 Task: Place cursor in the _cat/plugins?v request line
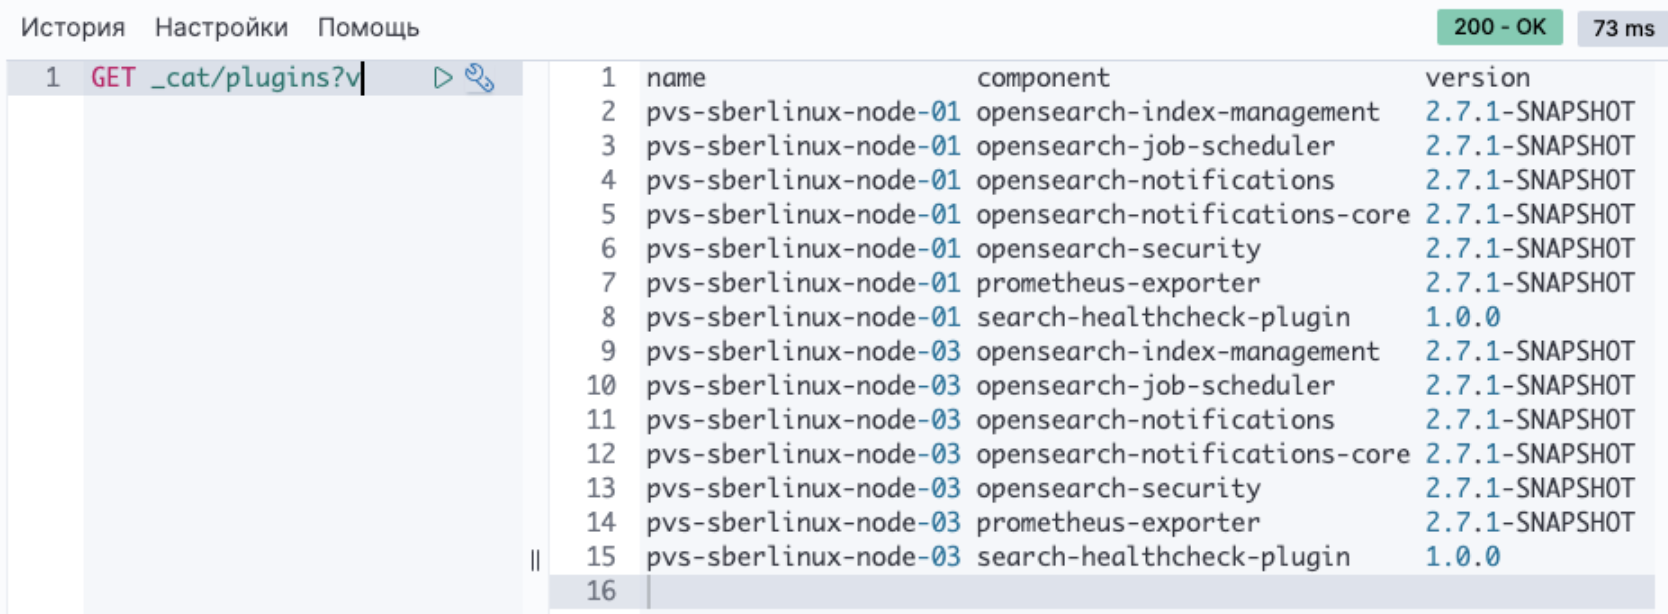coord(256,78)
